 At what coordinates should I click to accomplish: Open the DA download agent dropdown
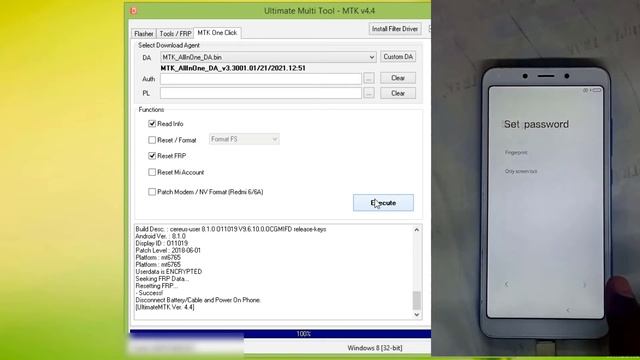(x=268, y=57)
